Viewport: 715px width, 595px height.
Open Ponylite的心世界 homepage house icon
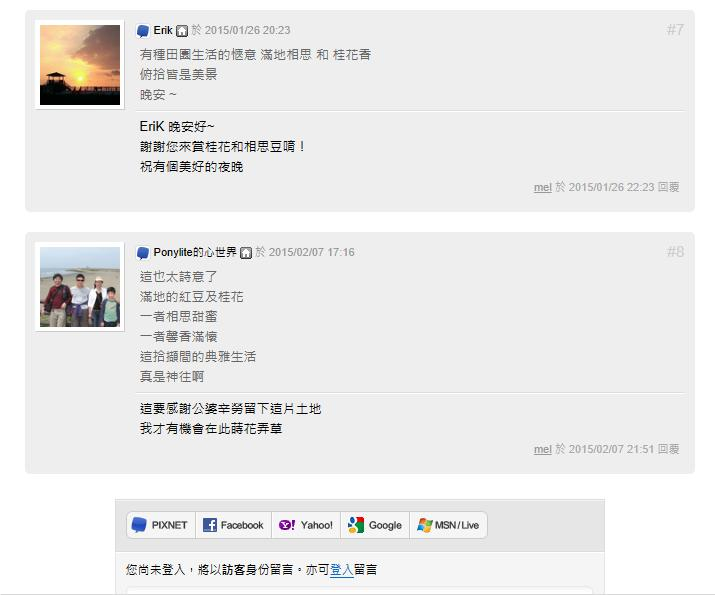[x=246, y=253]
